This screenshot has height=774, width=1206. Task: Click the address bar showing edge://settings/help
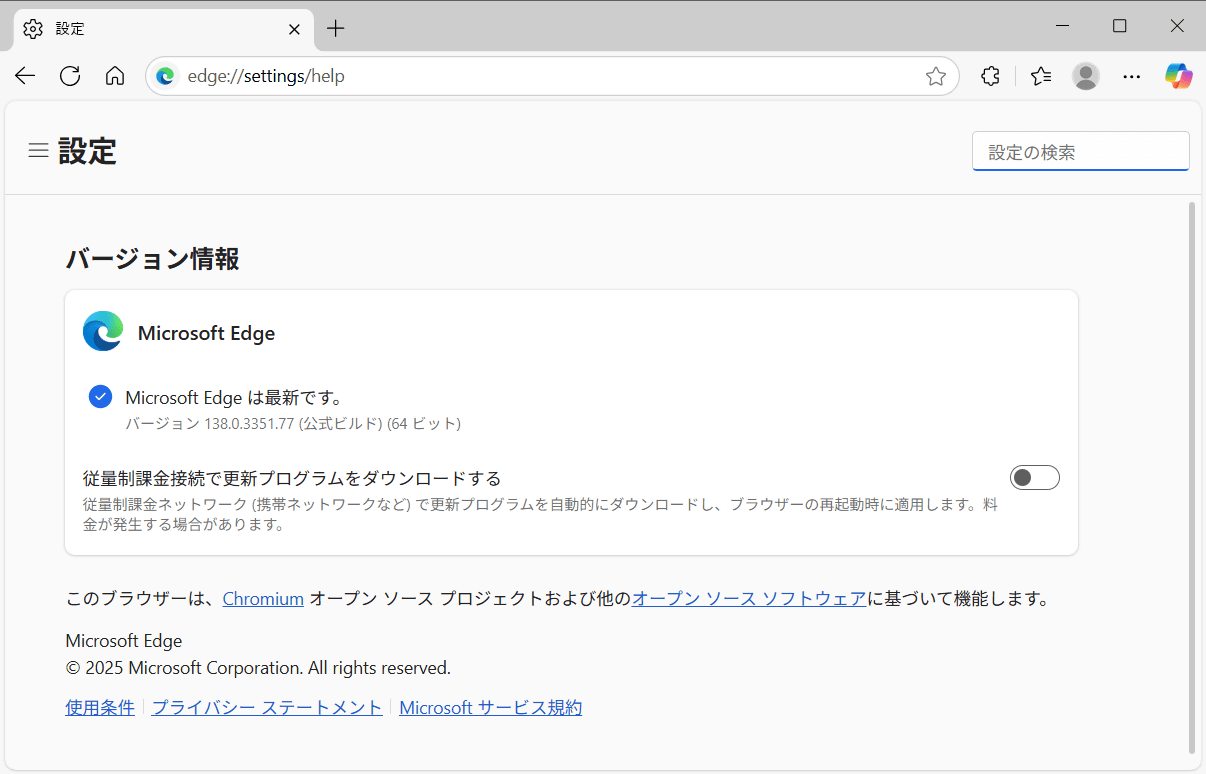(x=552, y=76)
